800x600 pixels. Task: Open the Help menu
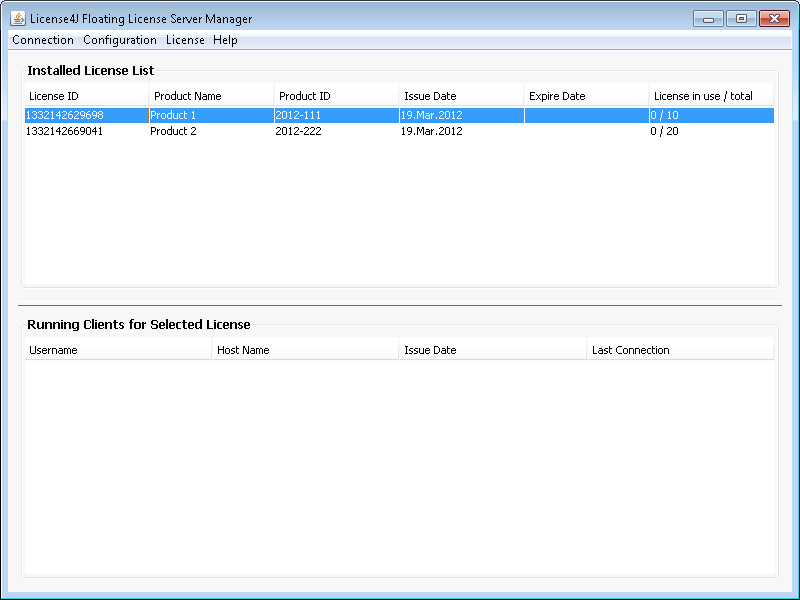pyautogui.click(x=225, y=40)
